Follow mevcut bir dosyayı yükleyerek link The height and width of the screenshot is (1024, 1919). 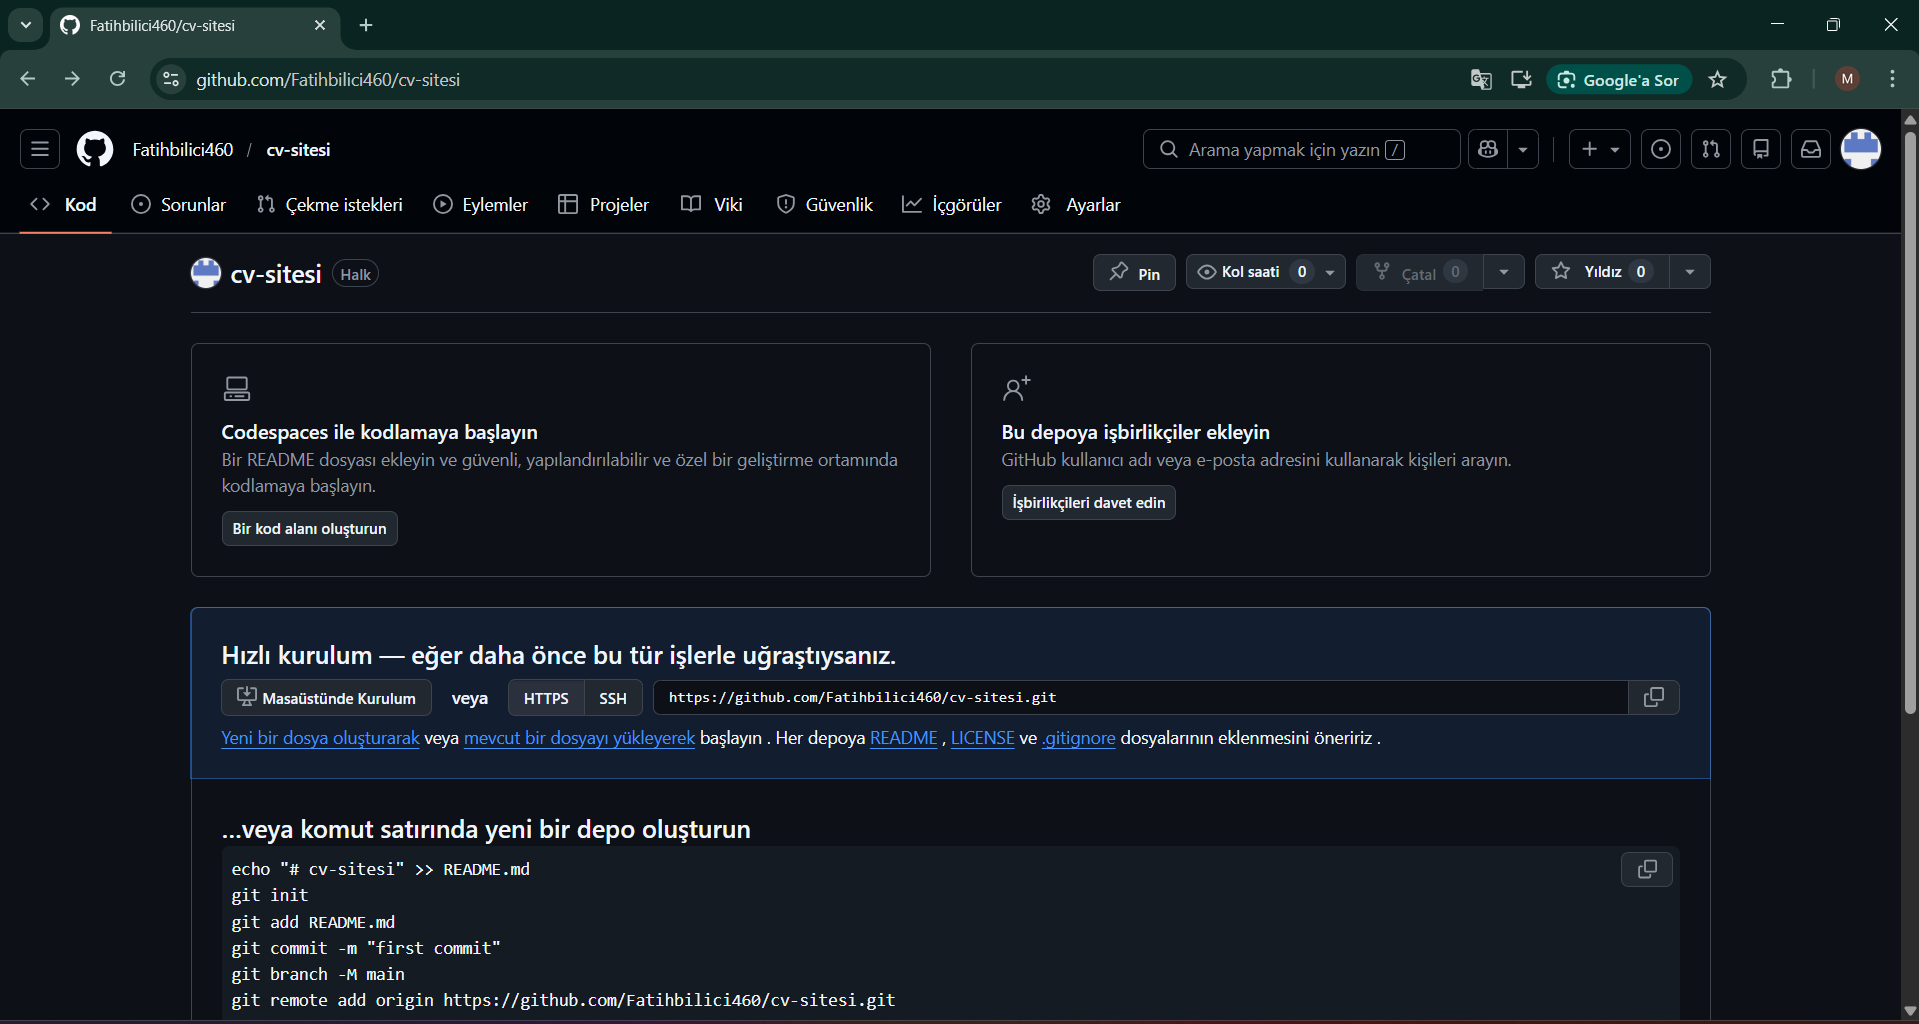click(579, 738)
